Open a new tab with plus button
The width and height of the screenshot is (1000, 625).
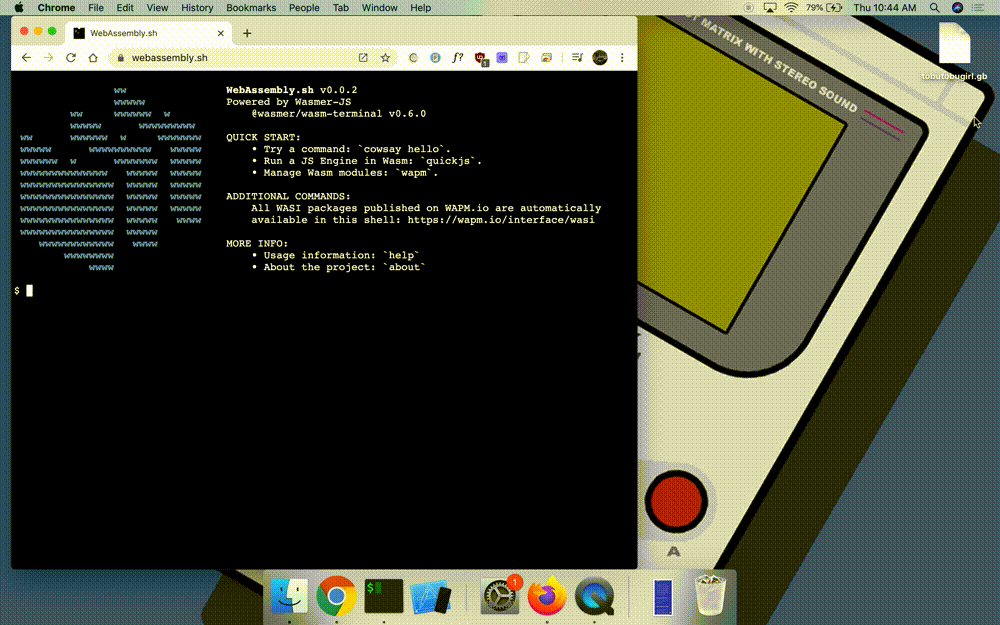coord(247,33)
